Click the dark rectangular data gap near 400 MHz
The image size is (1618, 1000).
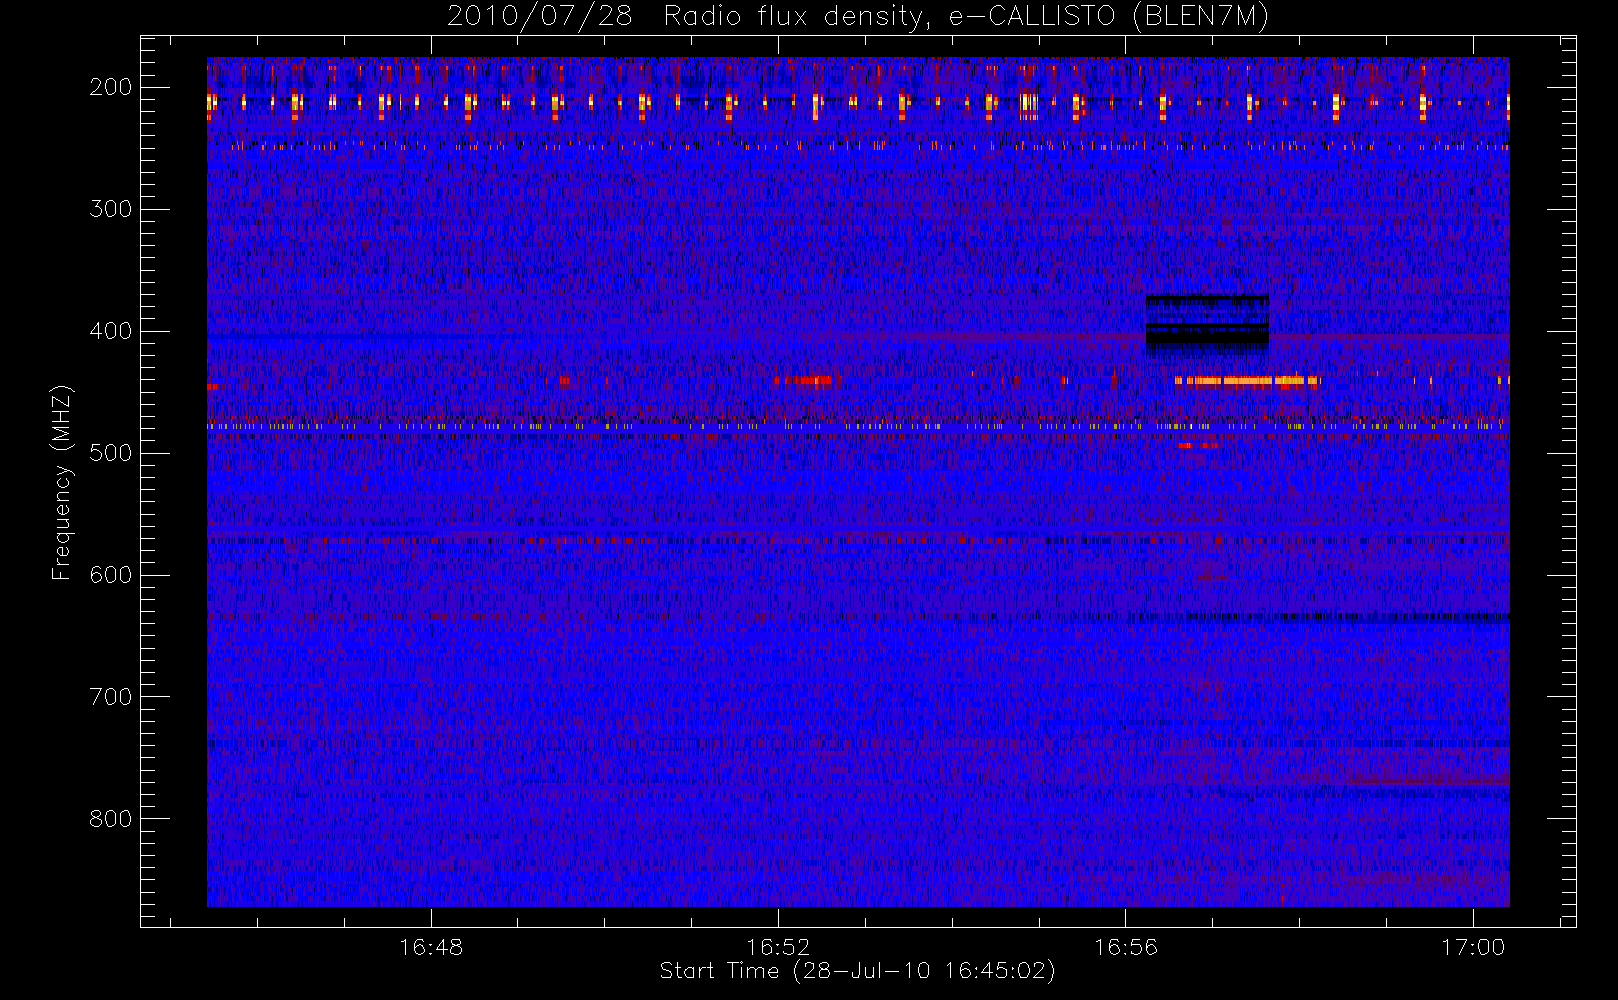[x=1207, y=325]
